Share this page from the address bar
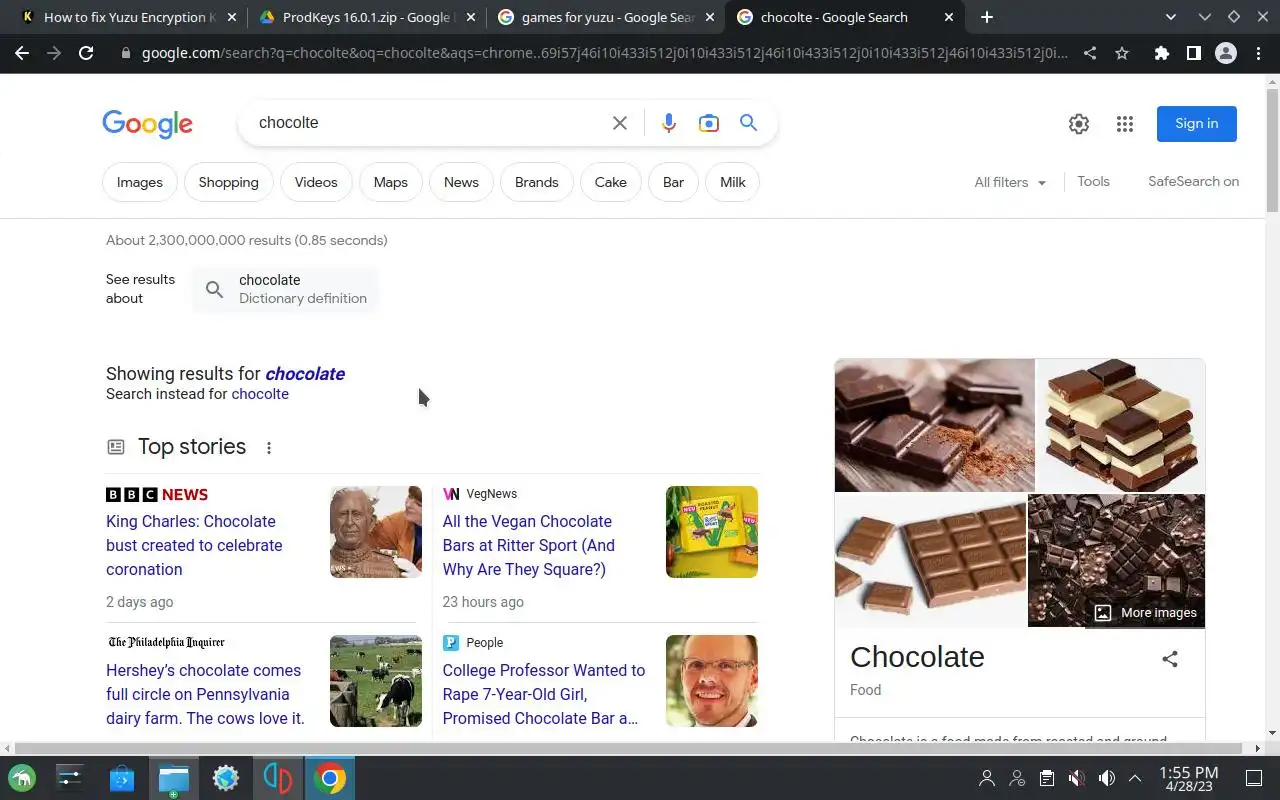 pos(1090,53)
